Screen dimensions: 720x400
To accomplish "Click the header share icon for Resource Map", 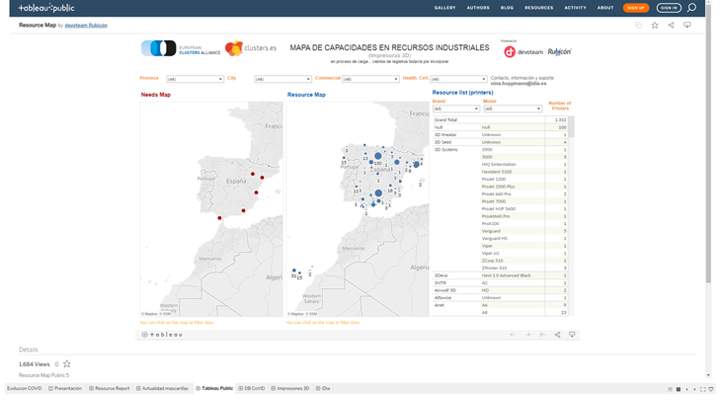I will (671, 25).
